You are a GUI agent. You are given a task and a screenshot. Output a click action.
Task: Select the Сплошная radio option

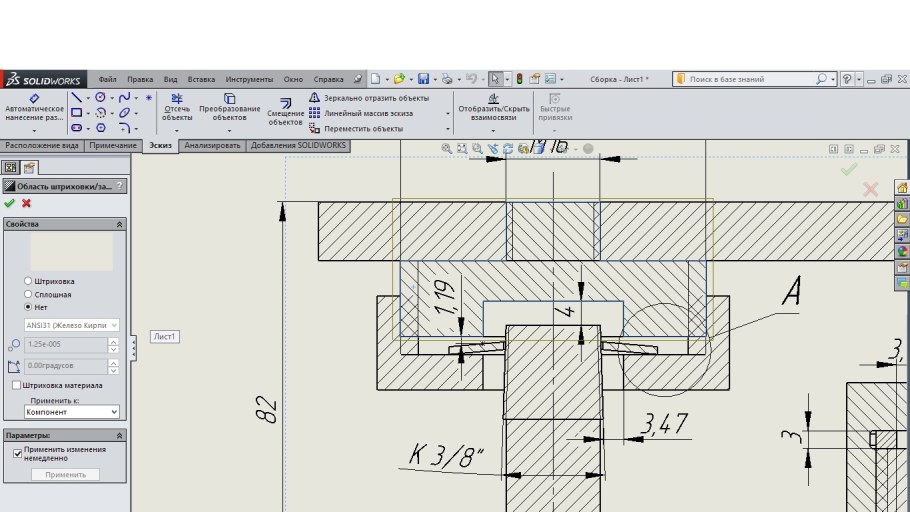click(28, 294)
